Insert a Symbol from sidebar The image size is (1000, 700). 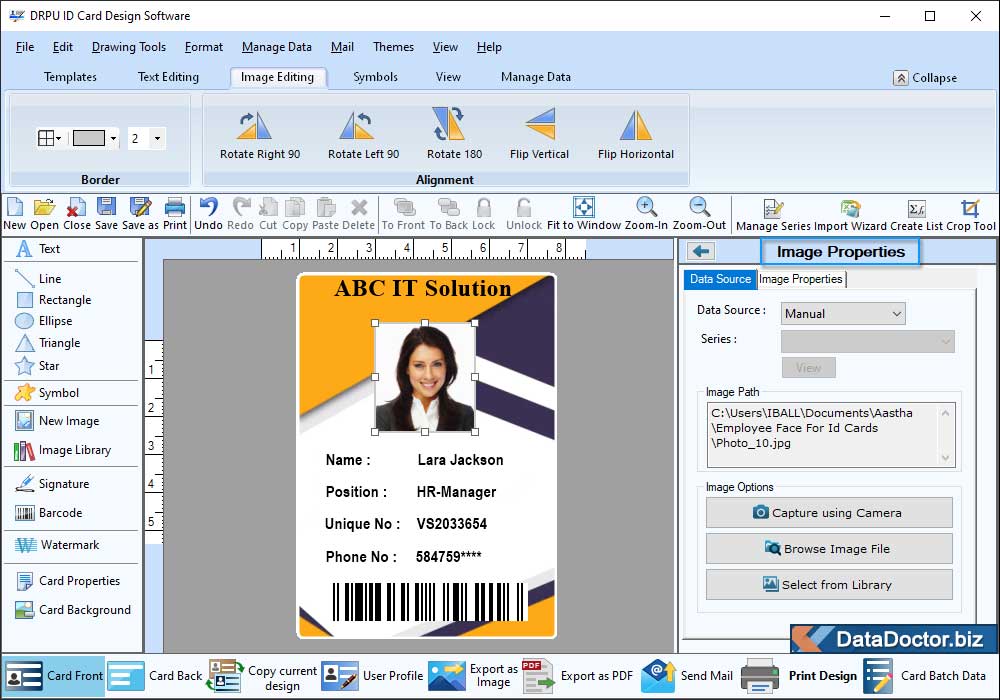click(x=47, y=393)
